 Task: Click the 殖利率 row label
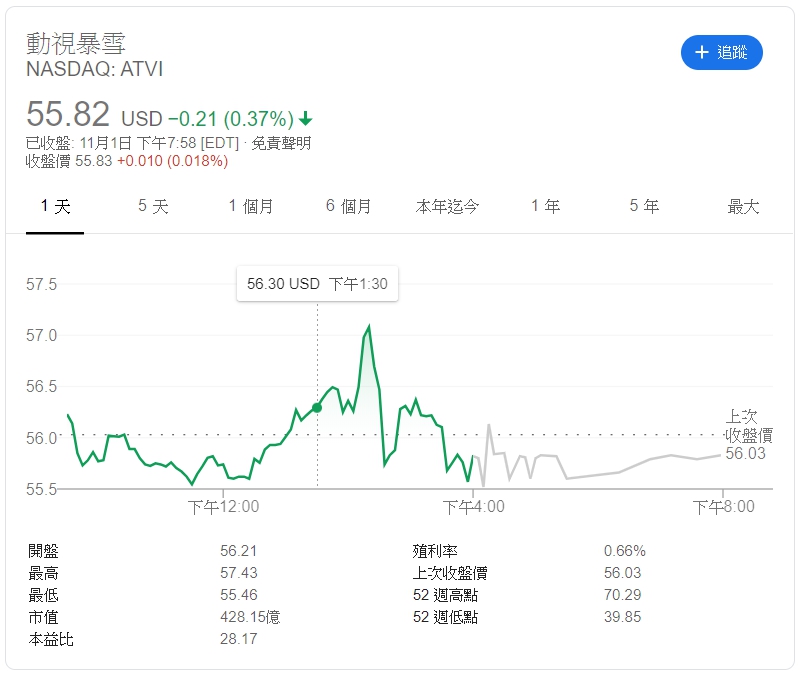coord(435,551)
